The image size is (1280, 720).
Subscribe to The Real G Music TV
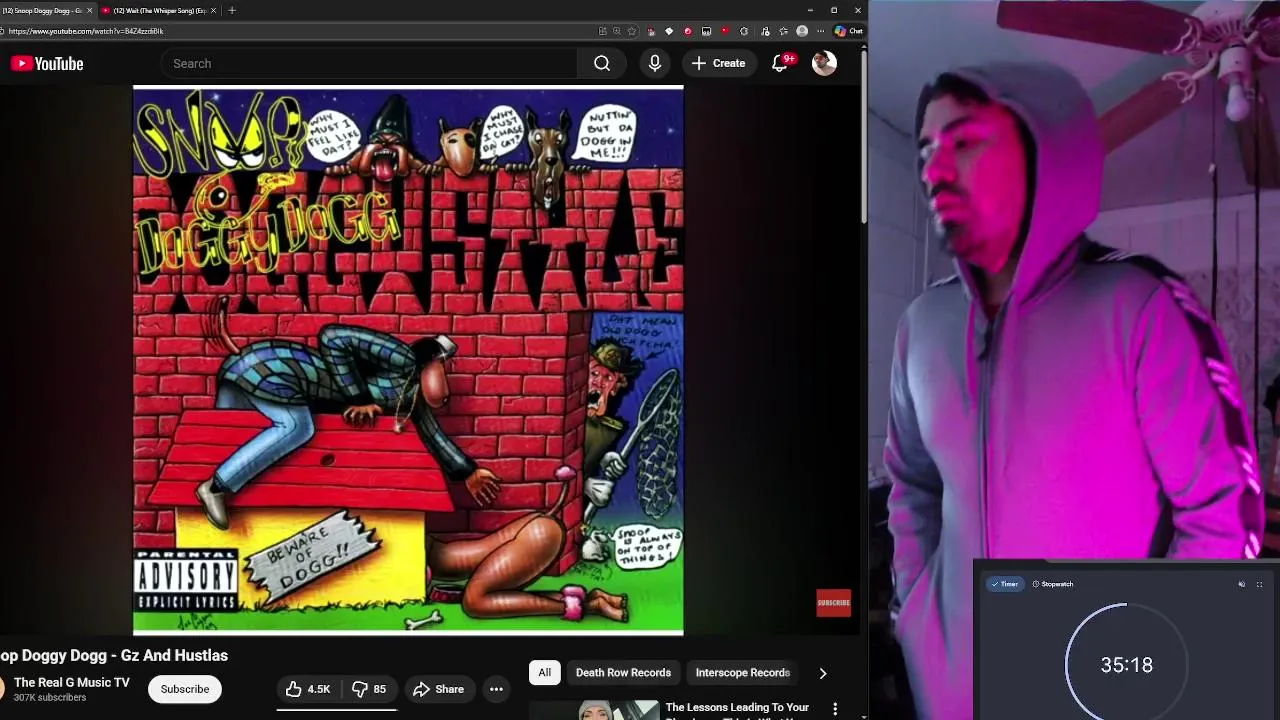[x=185, y=689]
